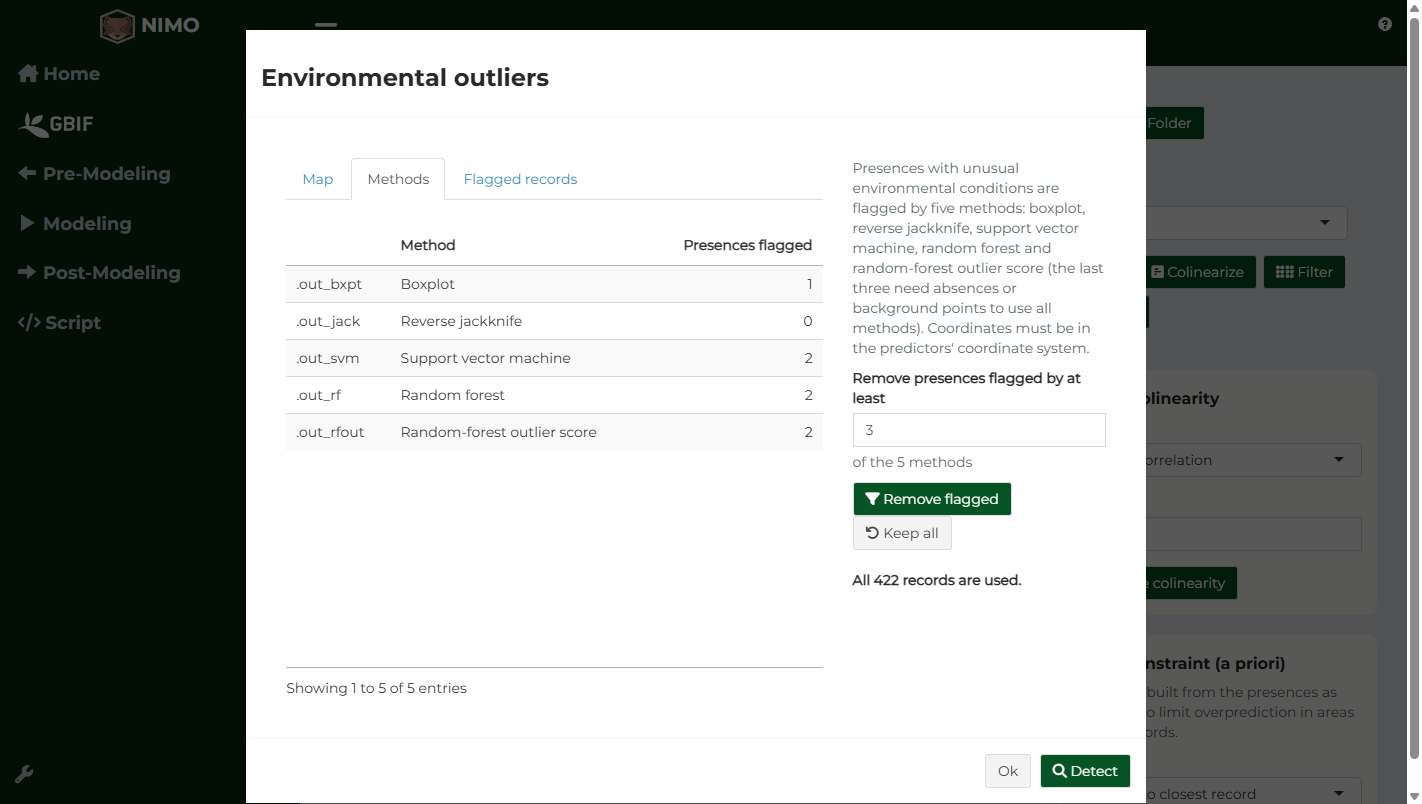Click the colinearity button in background panel
1422x804 pixels.
1191,583
